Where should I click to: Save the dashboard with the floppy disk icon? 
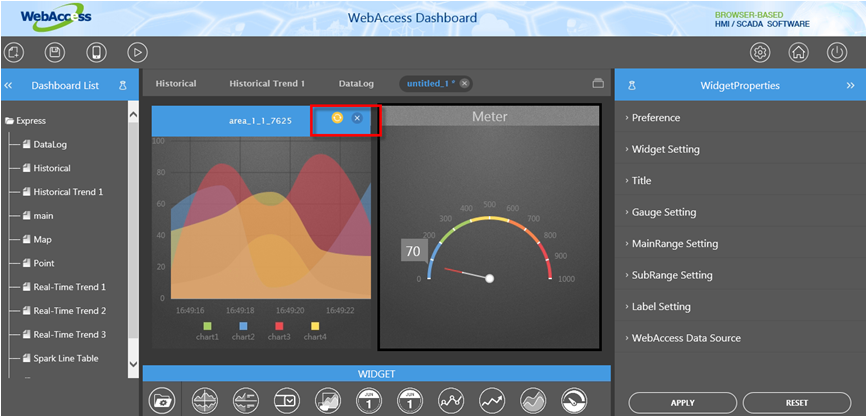pos(55,53)
